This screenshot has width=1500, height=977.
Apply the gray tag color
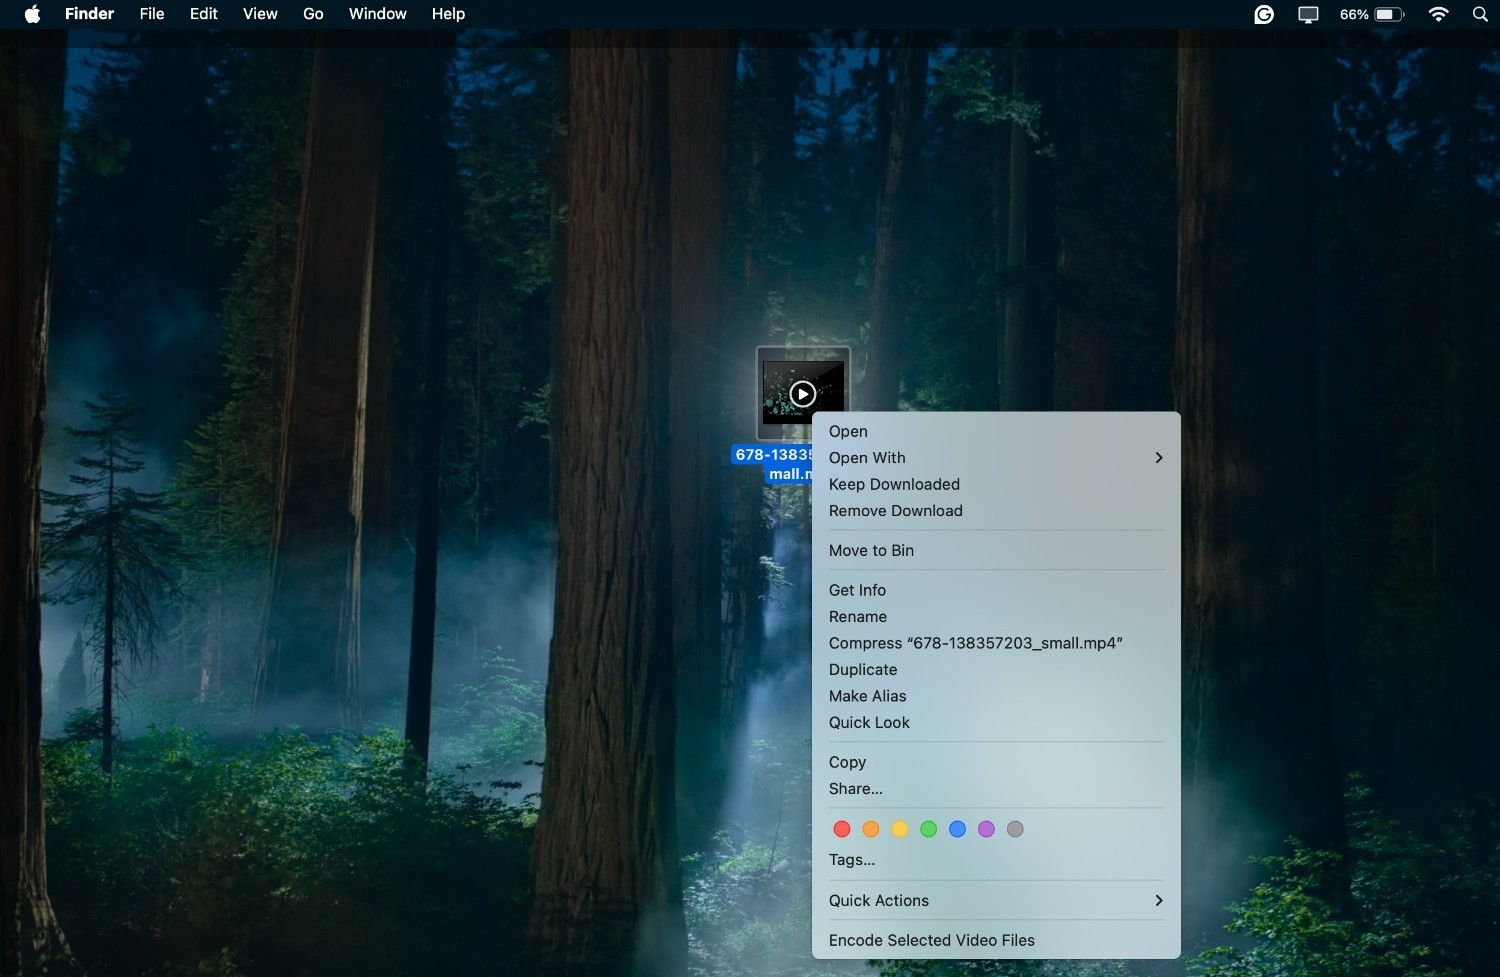point(1016,829)
